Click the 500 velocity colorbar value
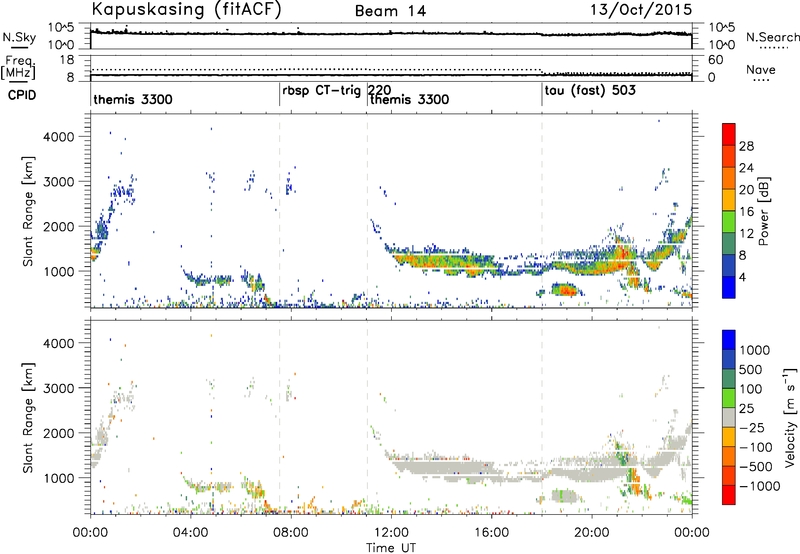The image size is (800, 554). pyautogui.click(x=751, y=370)
